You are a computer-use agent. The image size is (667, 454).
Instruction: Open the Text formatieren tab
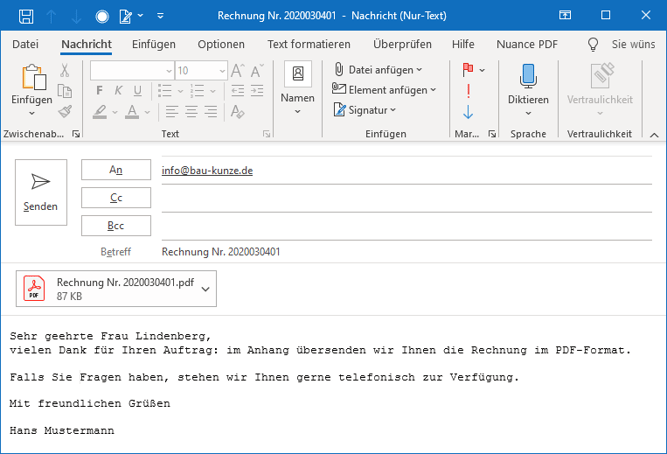(309, 44)
